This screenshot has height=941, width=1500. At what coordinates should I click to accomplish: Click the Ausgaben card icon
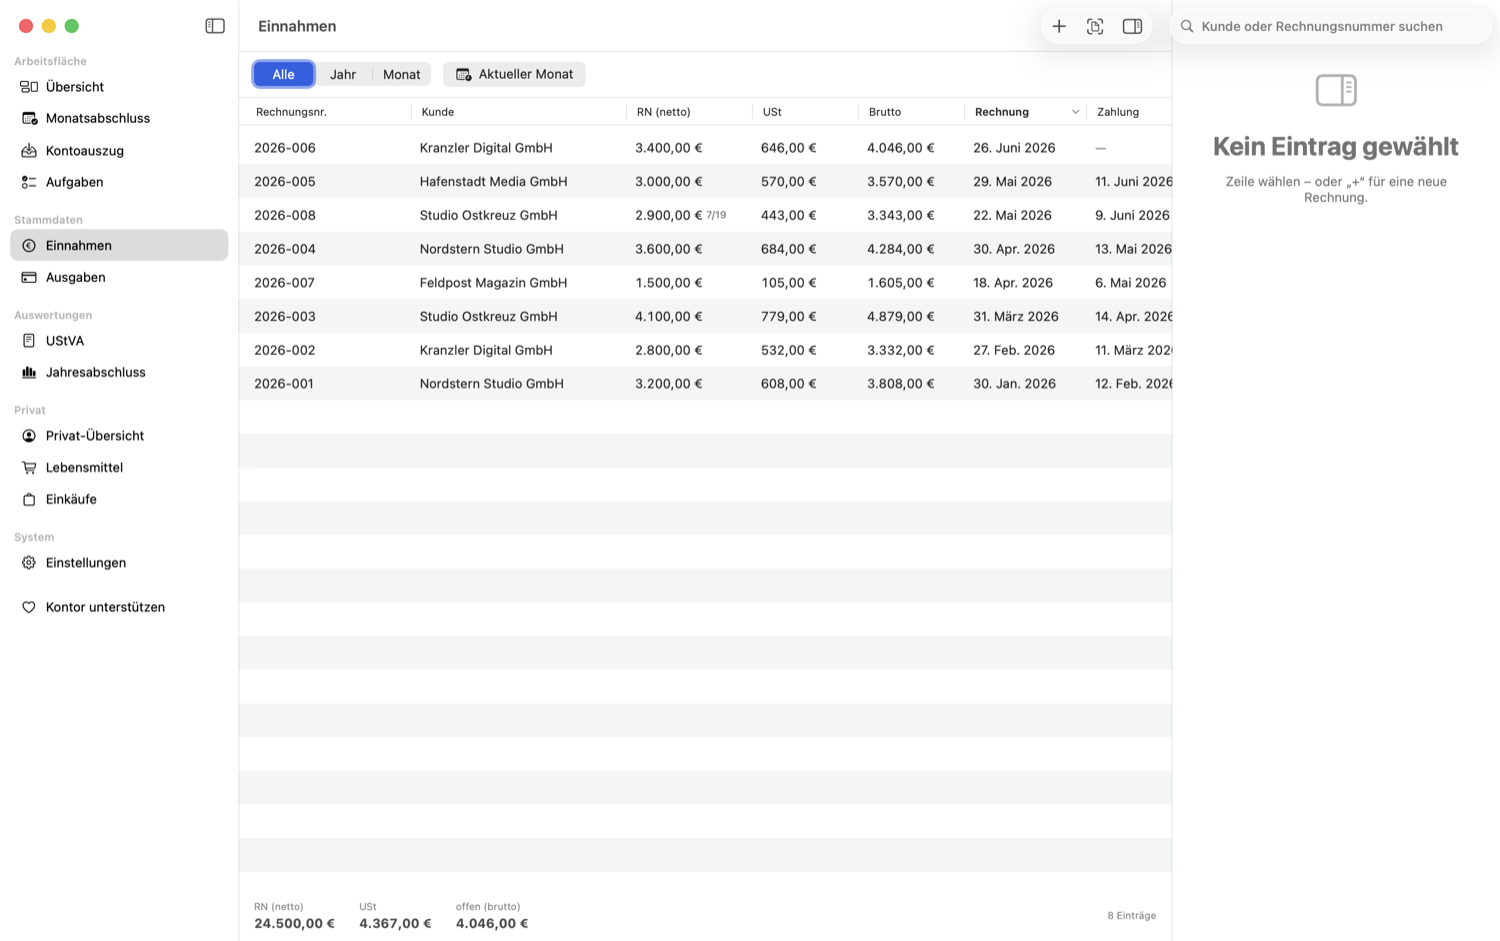point(29,277)
